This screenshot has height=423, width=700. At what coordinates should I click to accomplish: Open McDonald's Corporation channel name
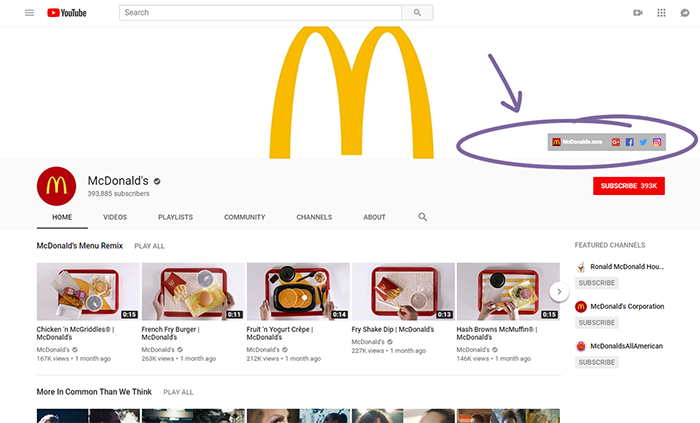pyautogui.click(x=627, y=307)
